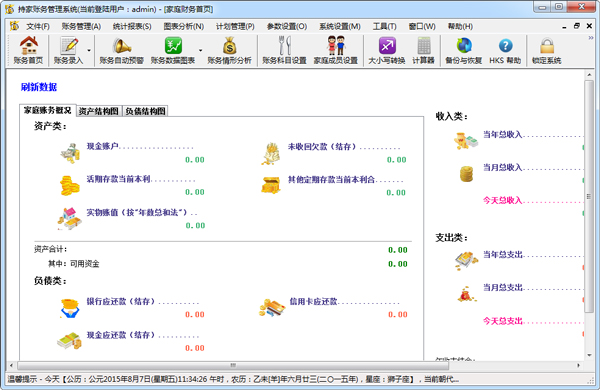The height and width of the screenshot is (390, 600).
Task: Expand the 账务录入 dropdown arrow
Action: (x=89, y=50)
